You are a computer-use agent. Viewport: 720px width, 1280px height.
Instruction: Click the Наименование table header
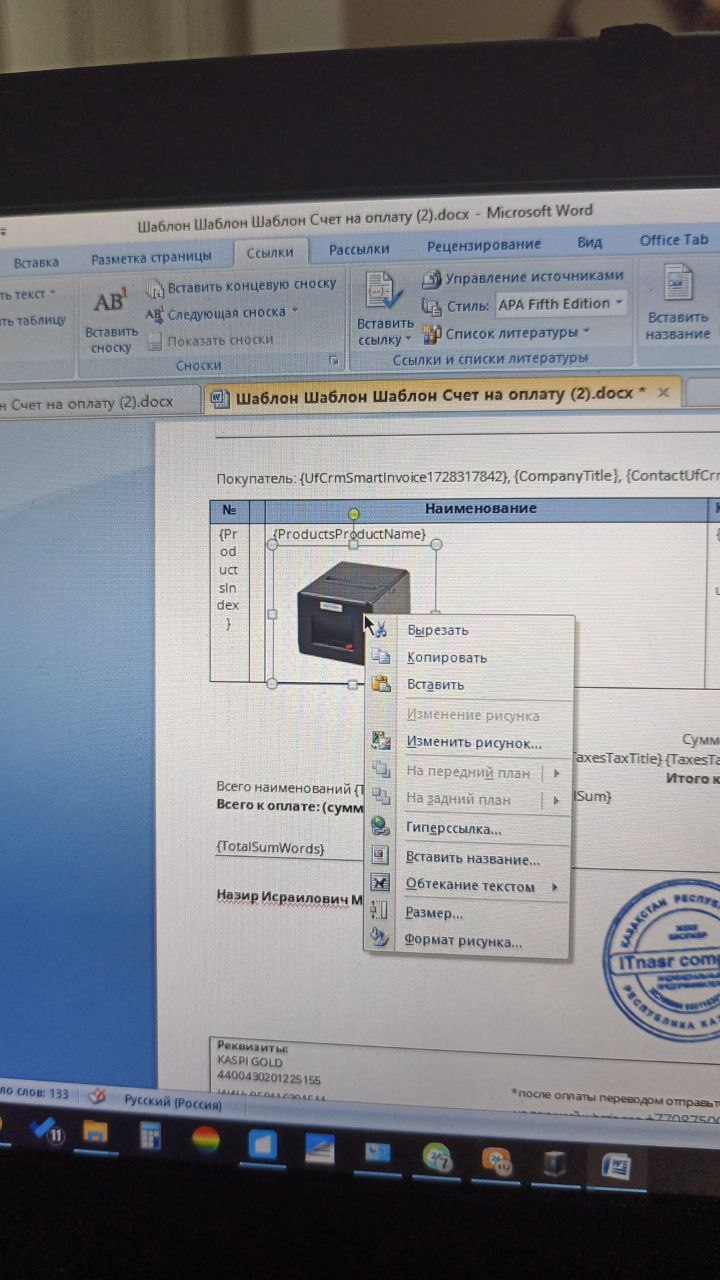(x=481, y=508)
